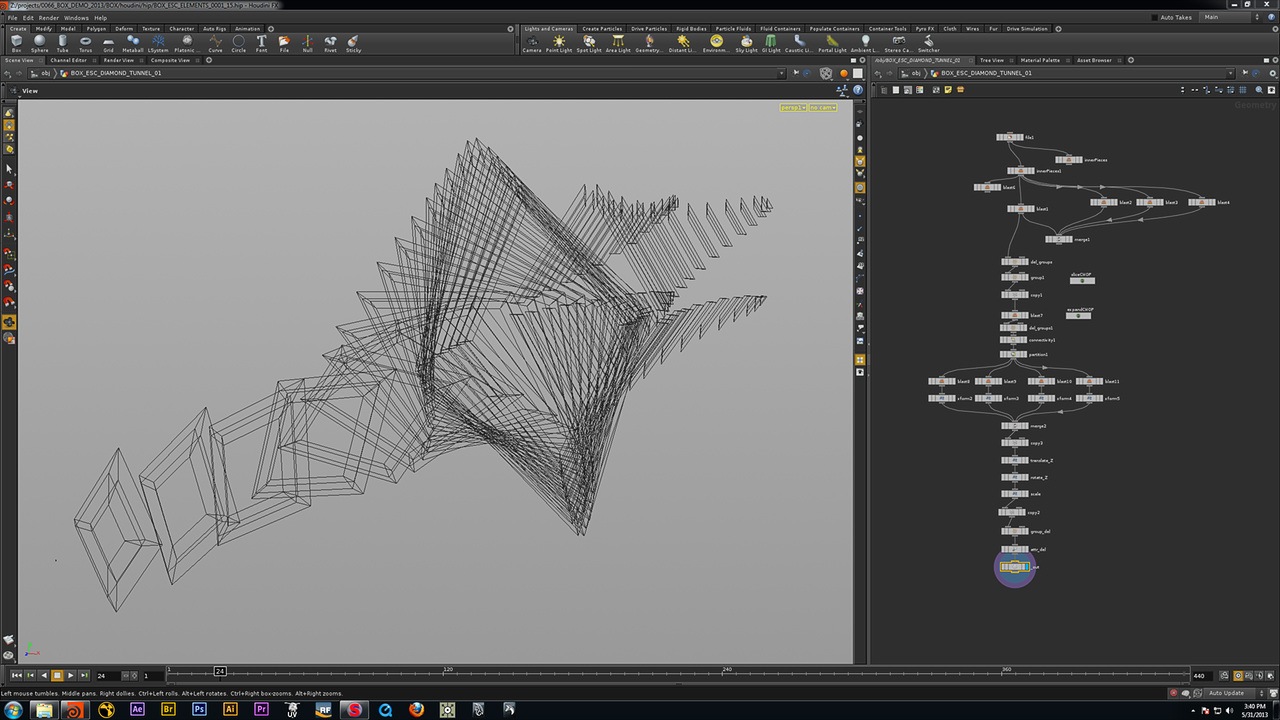Add a Point Light from shelf
This screenshot has height=720, width=1280.
click(559, 43)
